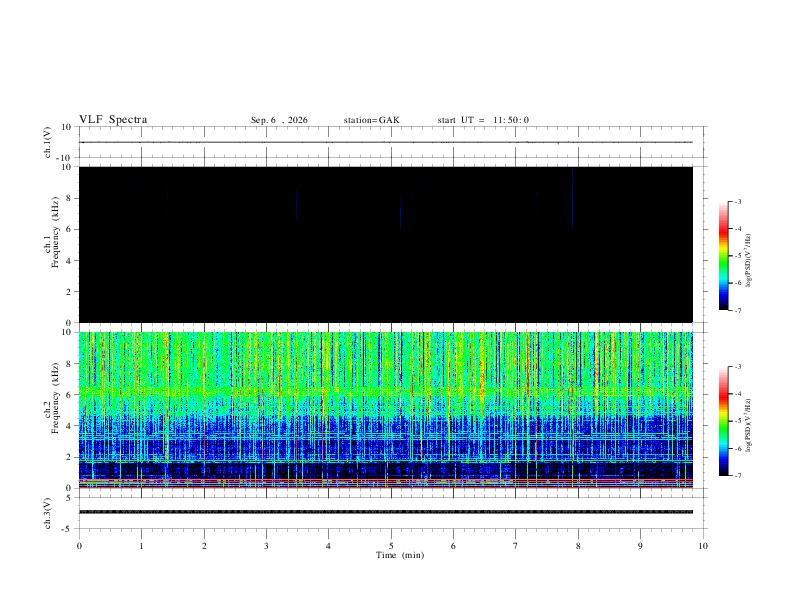Click the red line at the bottom of ch.2
This screenshot has height=612, width=792.
point(386,487)
